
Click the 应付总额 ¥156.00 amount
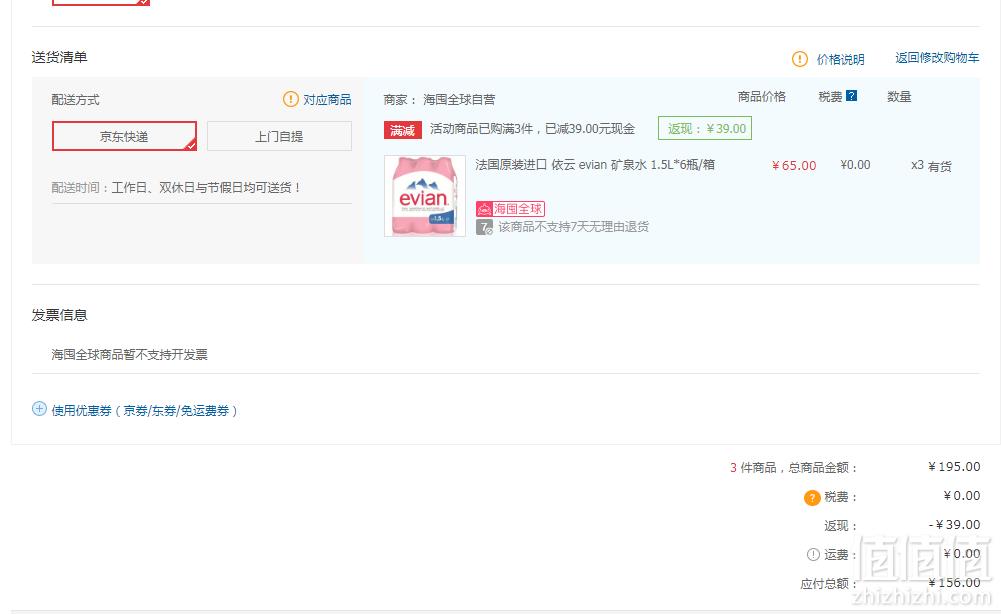tap(954, 583)
